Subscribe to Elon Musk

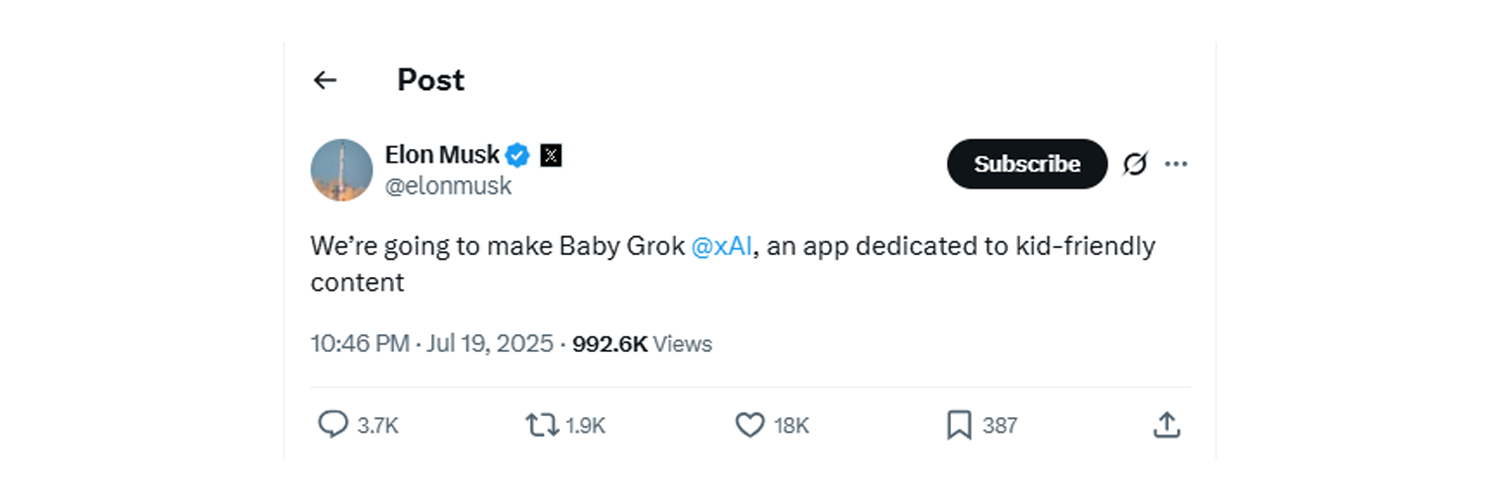point(1027,164)
